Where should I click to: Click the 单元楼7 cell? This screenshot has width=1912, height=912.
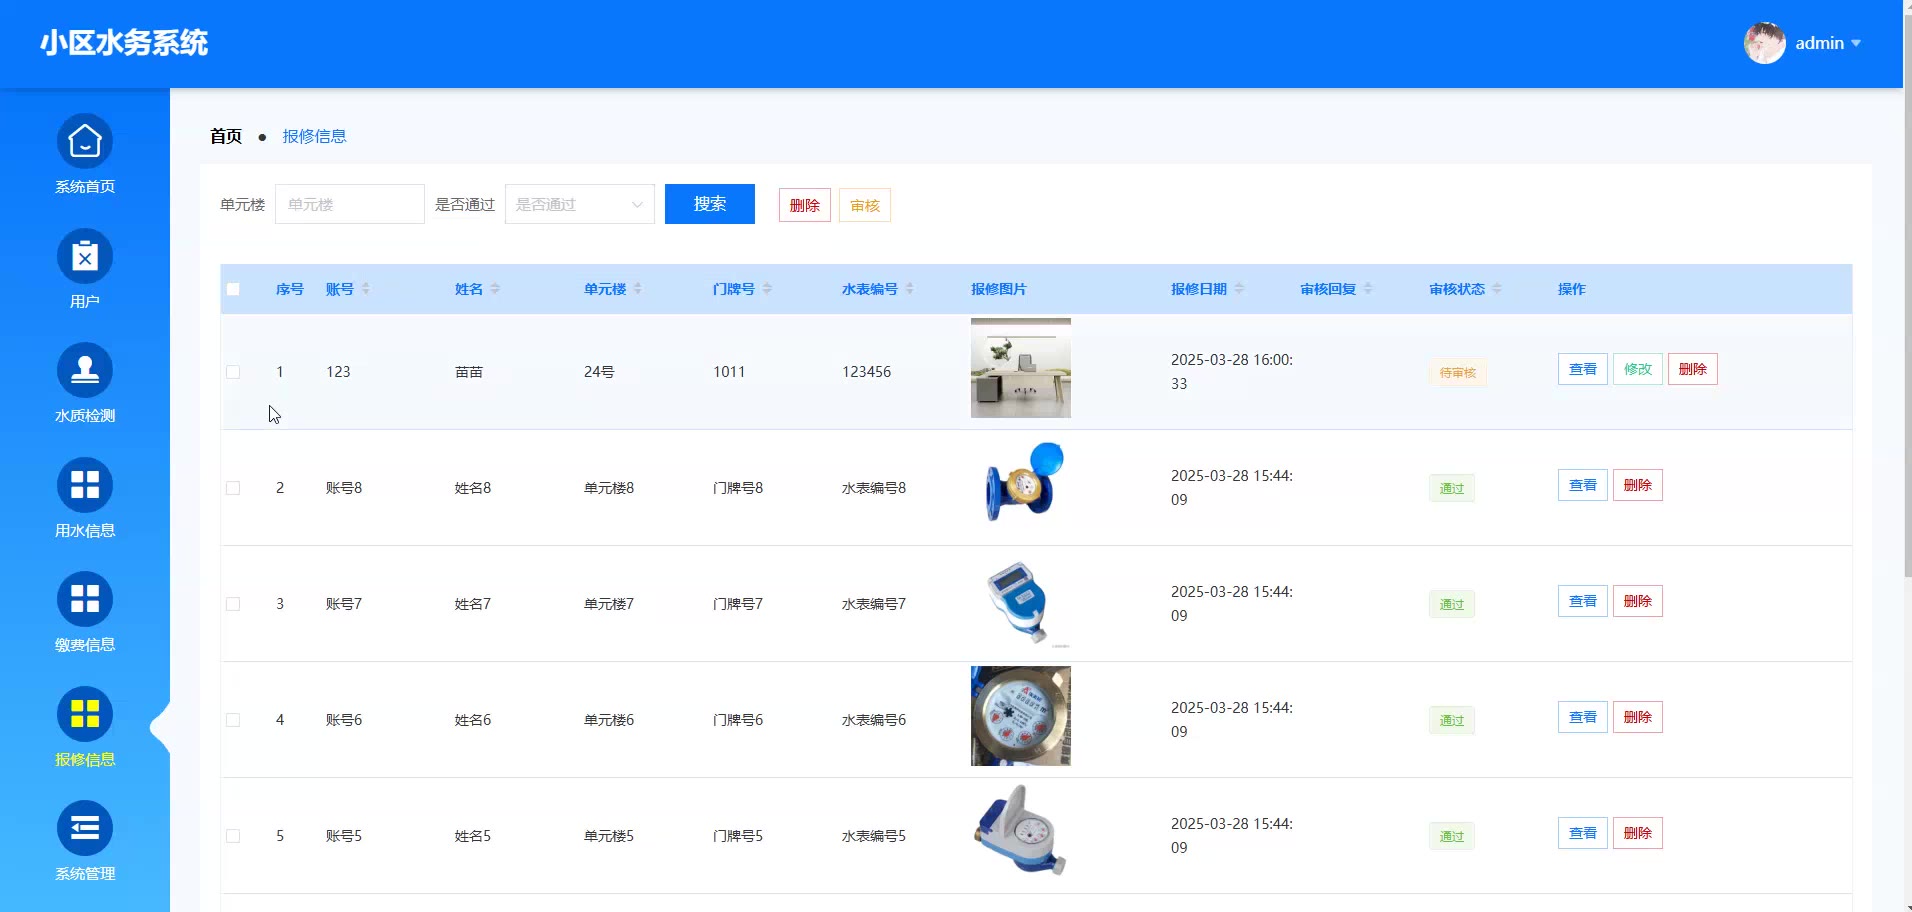[x=609, y=604]
